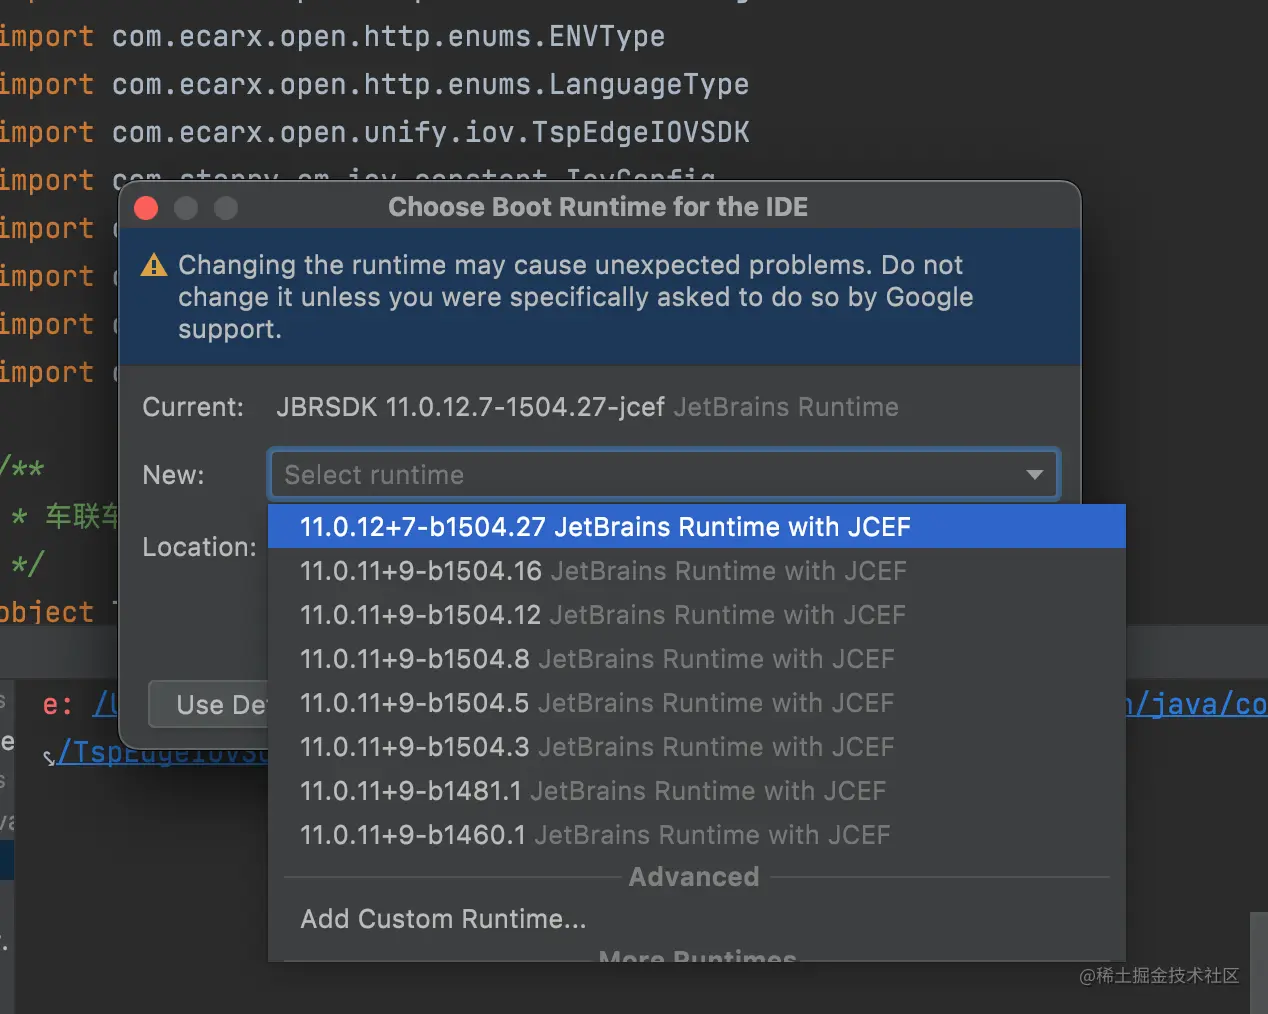The width and height of the screenshot is (1268, 1014).
Task: Click the yellow warning triangle icon
Action: tap(154, 266)
